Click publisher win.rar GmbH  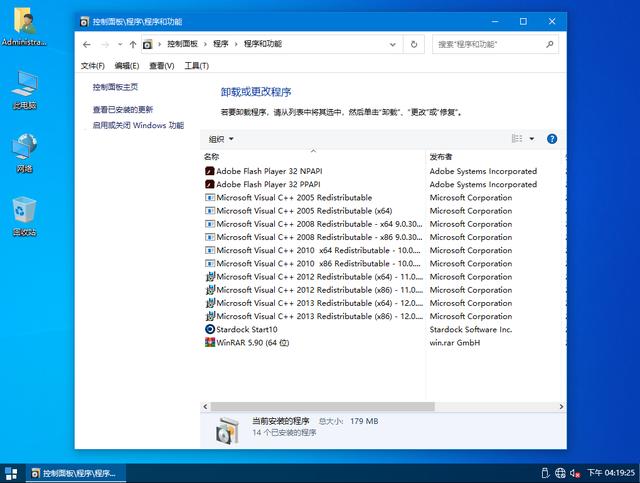tap(455, 343)
